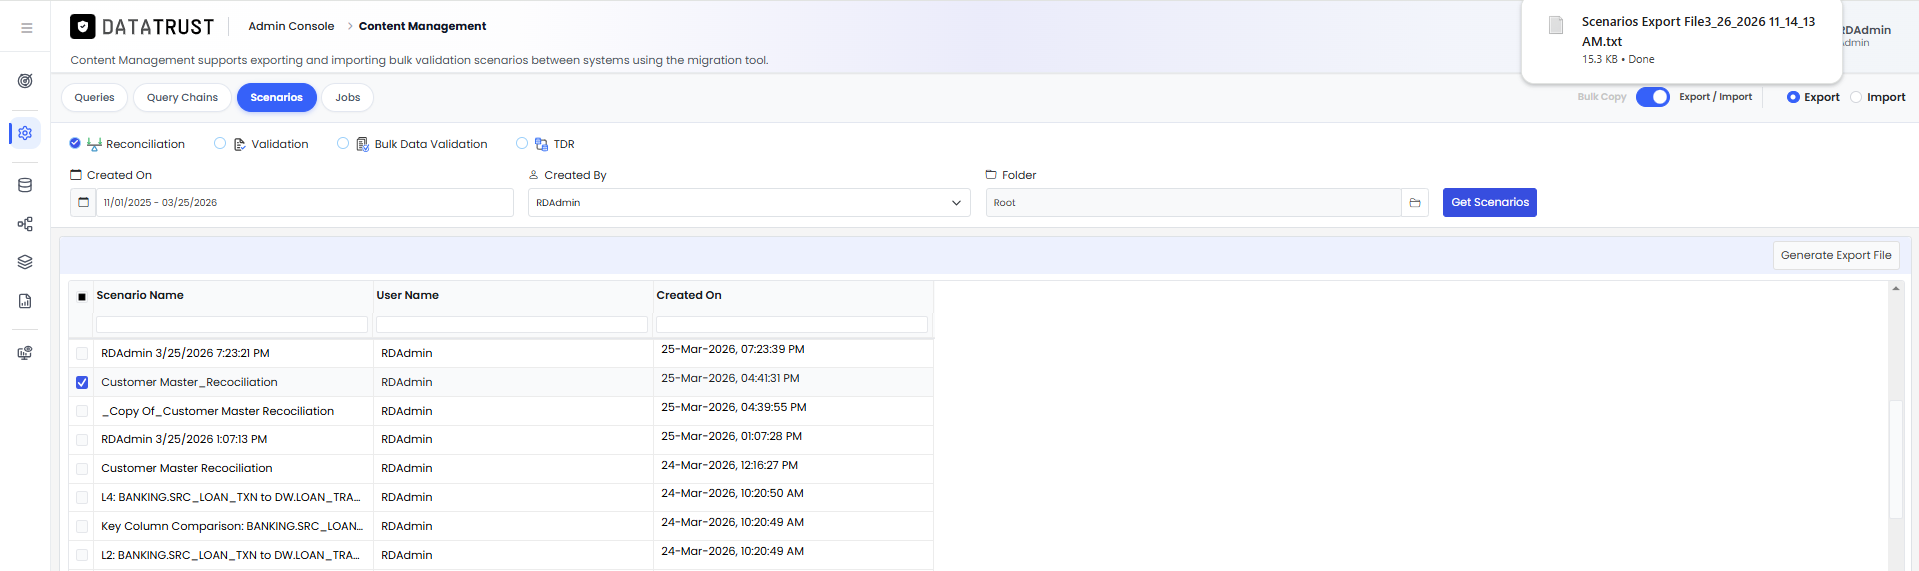Viewport: 1919px width, 571px height.
Task: Toggle the select-all header checkbox
Action: click(82, 297)
